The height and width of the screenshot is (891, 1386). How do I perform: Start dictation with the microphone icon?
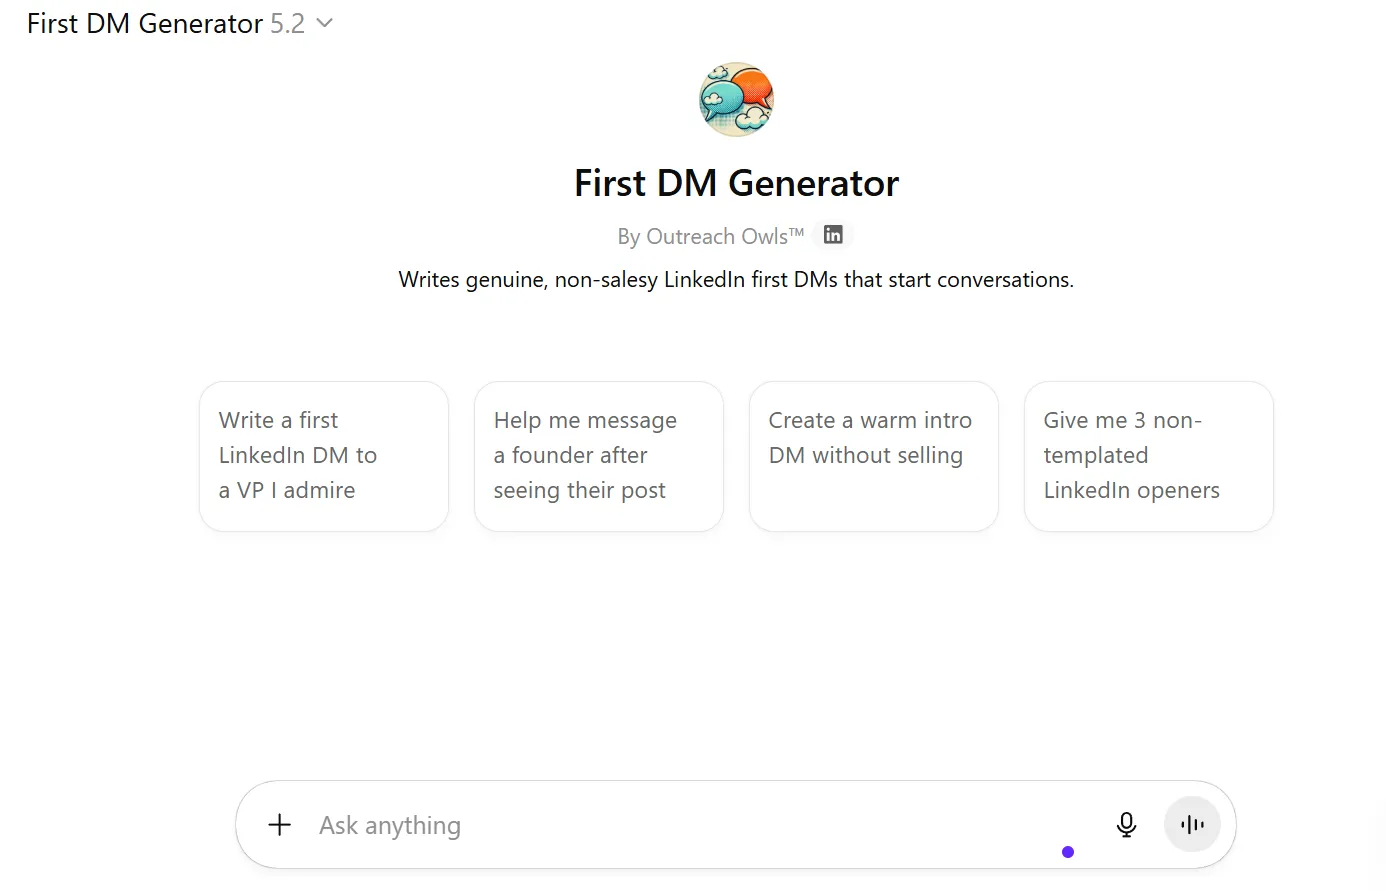[1126, 825]
